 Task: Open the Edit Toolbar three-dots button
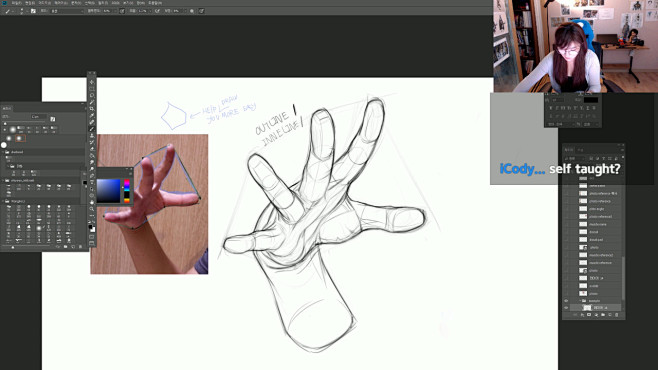(x=91, y=216)
